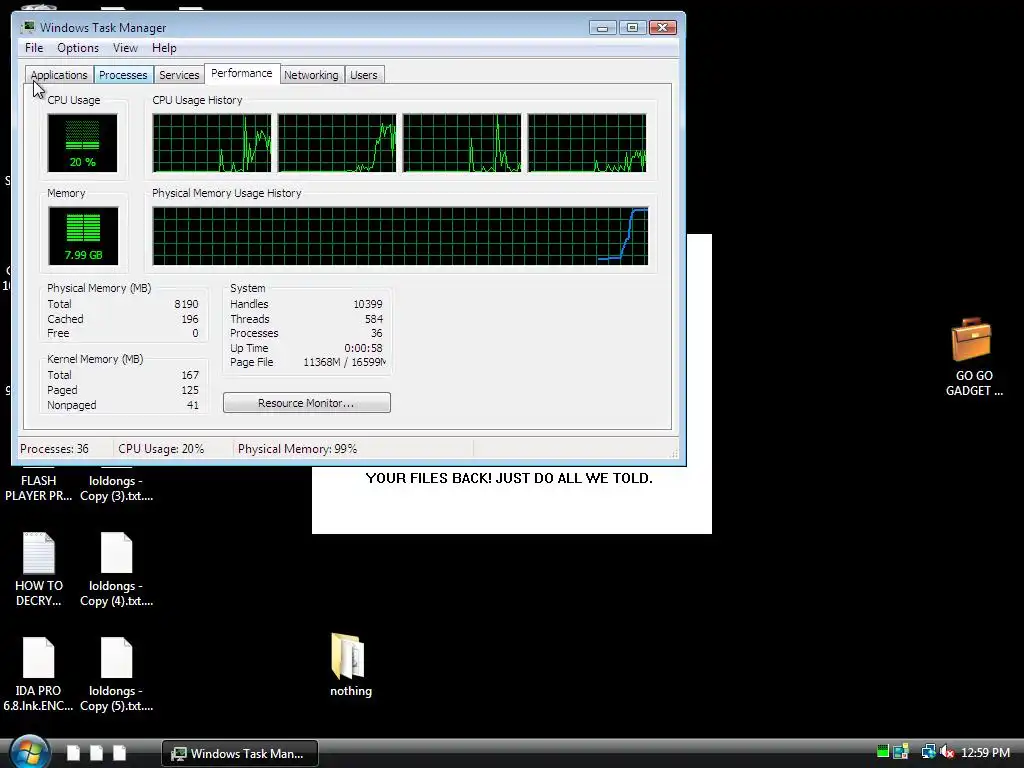Close the Windows Task Manager window
Screen dimensions: 1024x768
[662, 27]
